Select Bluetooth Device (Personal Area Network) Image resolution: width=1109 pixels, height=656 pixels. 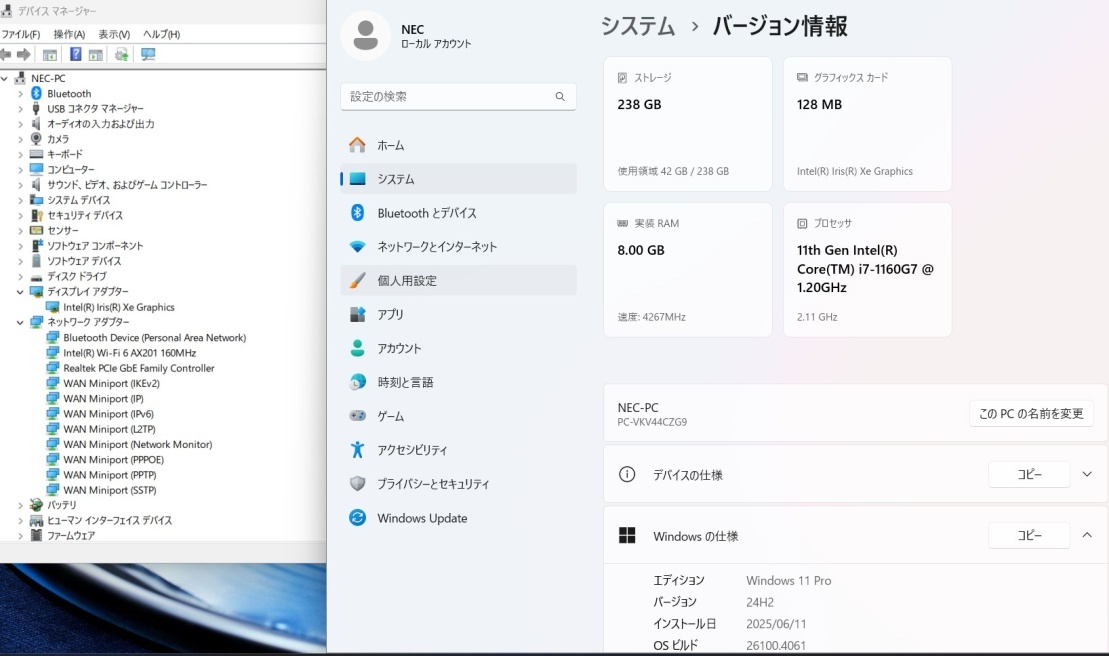pos(154,338)
